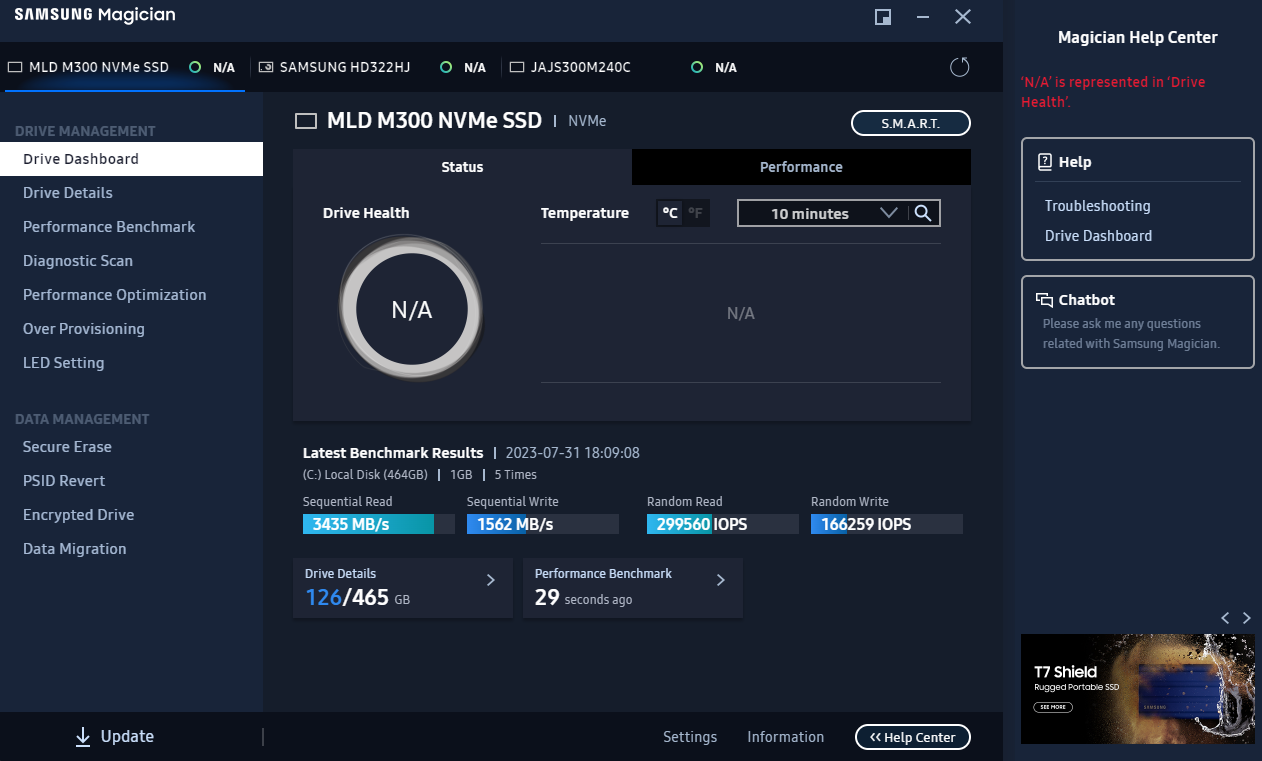Image resolution: width=1262 pixels, height=761 pixels.
Task: Click SEE MORE on T7 Shield banner
Action: pyautogui.click(x=1053, y=707)
